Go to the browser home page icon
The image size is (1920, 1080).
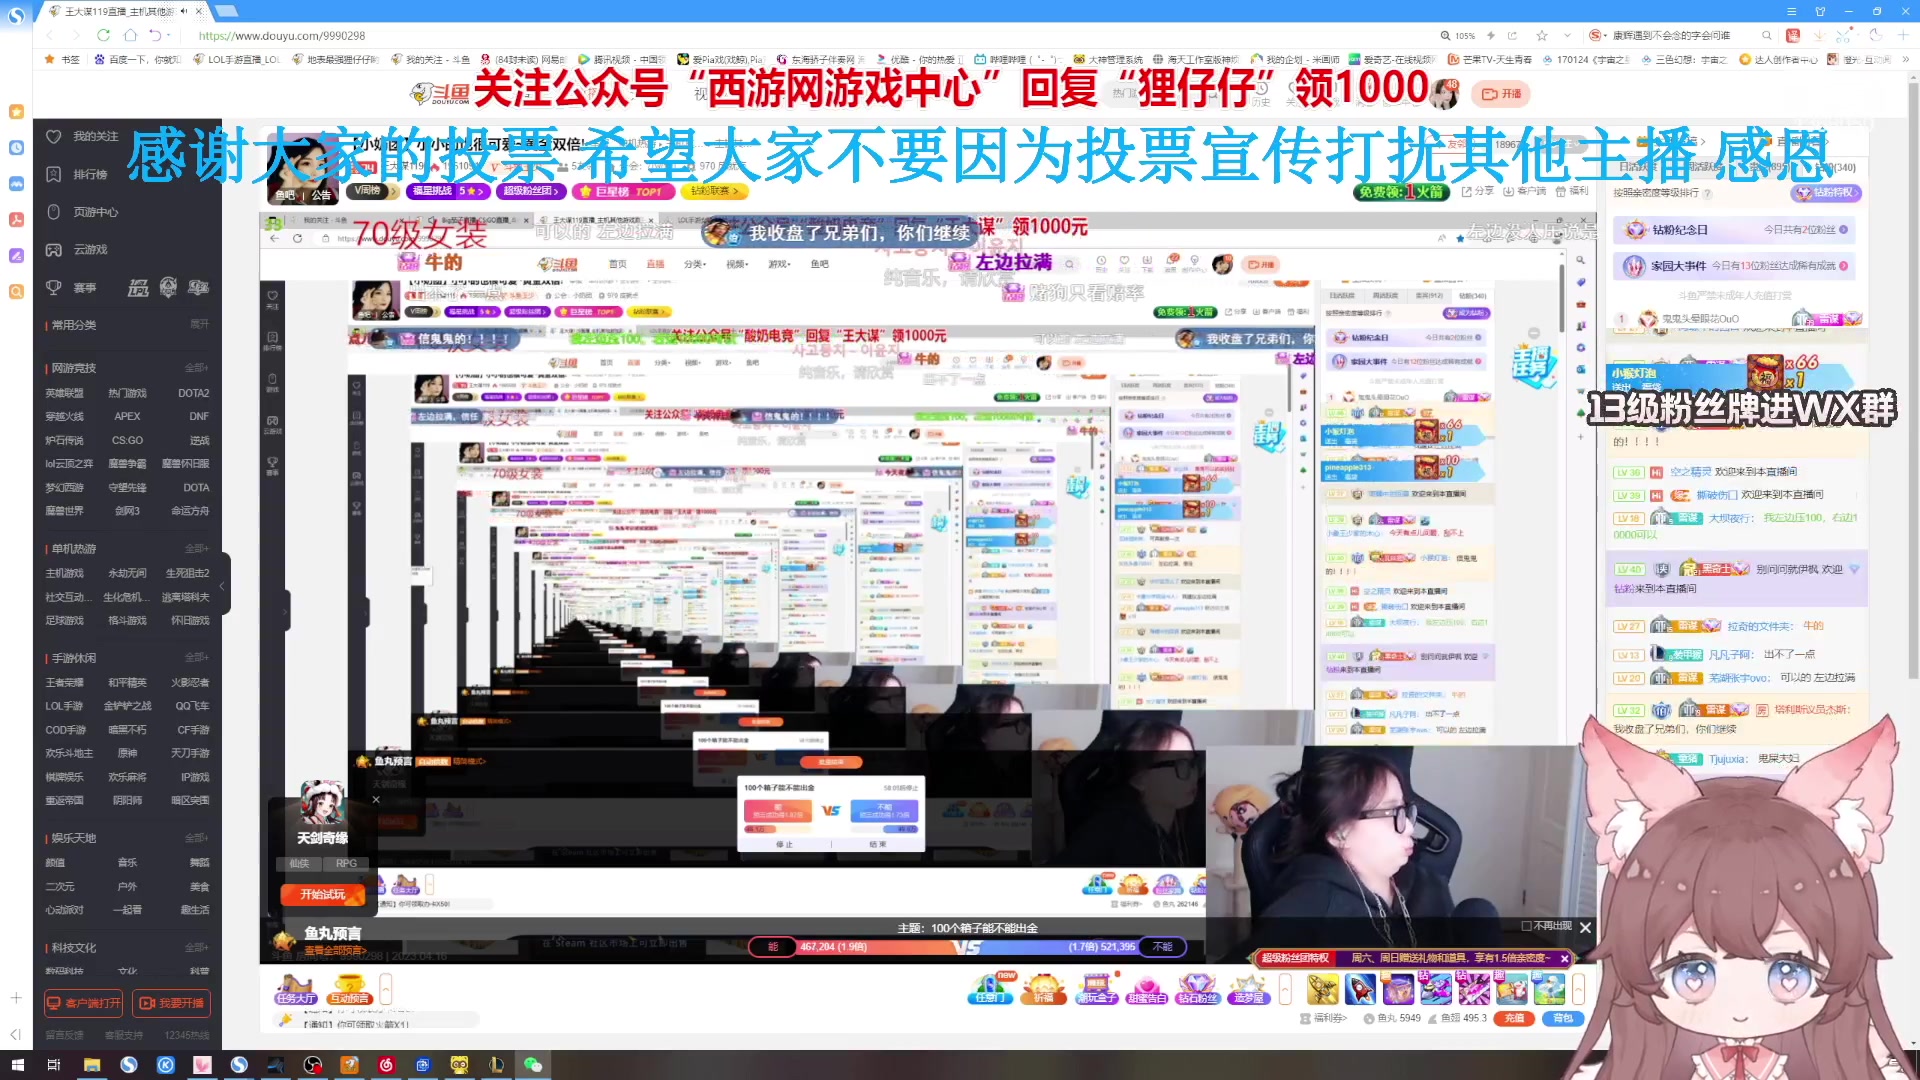pos(129,35)
